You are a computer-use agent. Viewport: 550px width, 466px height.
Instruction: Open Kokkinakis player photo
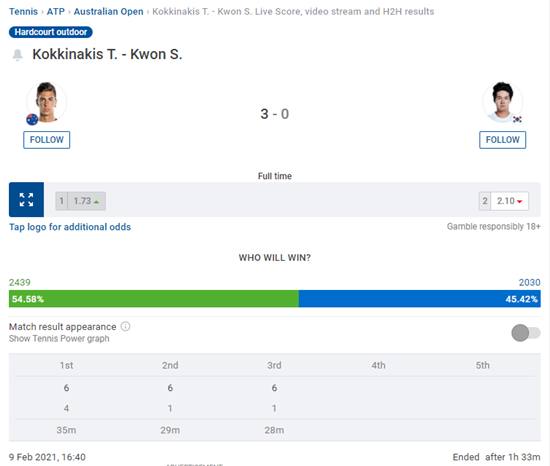[x=46, y=102]
